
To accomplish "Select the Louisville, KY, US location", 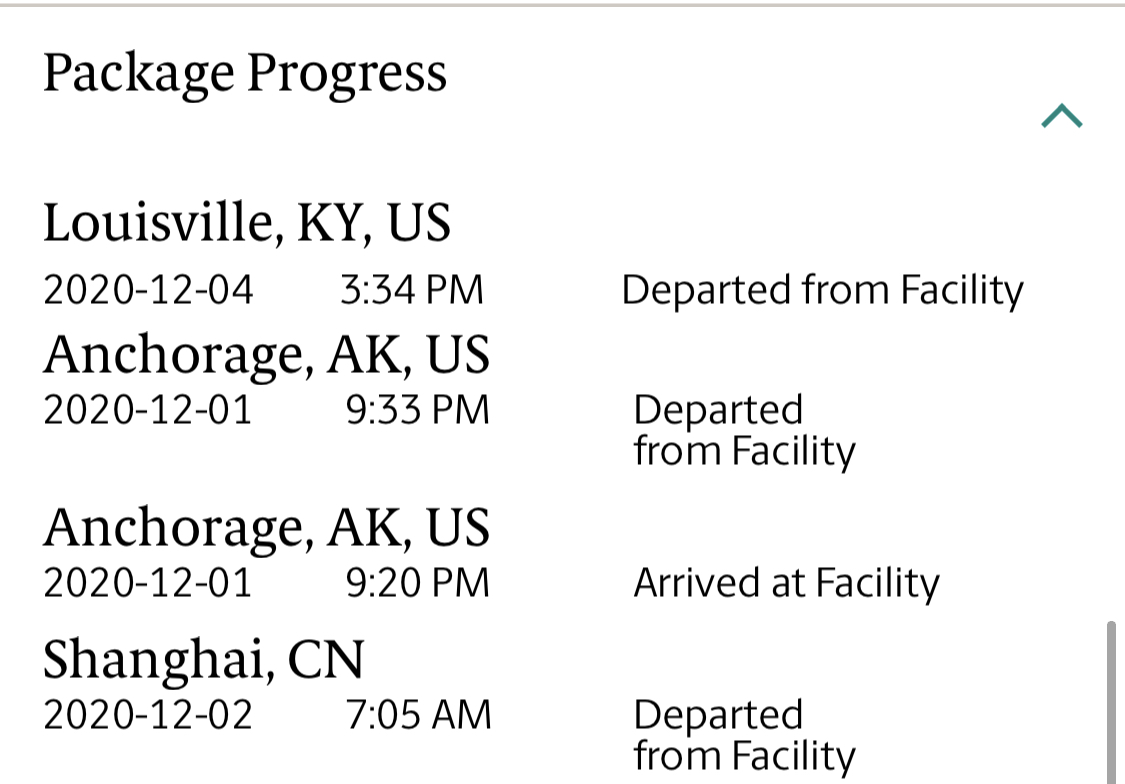I will [x=247, y=222].
